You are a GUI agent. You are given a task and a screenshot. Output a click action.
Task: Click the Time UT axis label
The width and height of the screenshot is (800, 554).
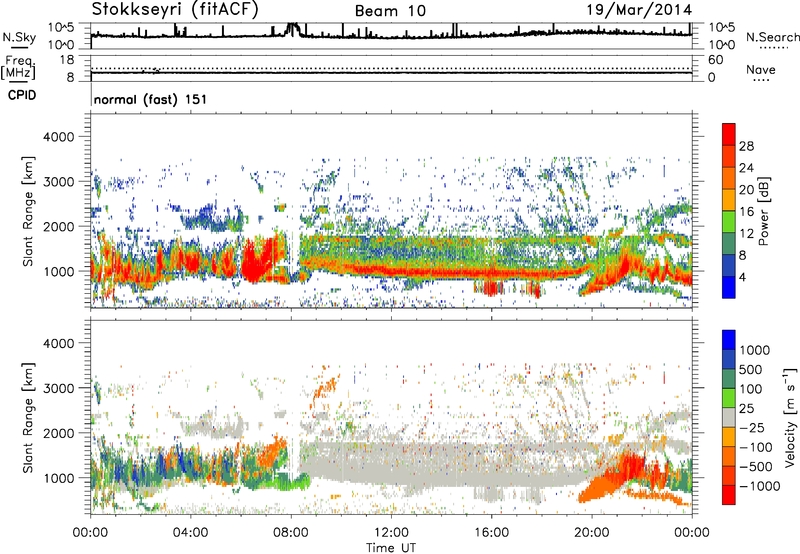point(391,548)
